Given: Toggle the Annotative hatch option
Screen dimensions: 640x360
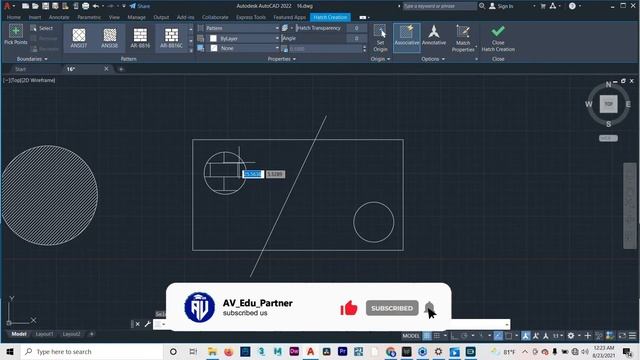Looking at the screenshot, I should click(434, 35).
